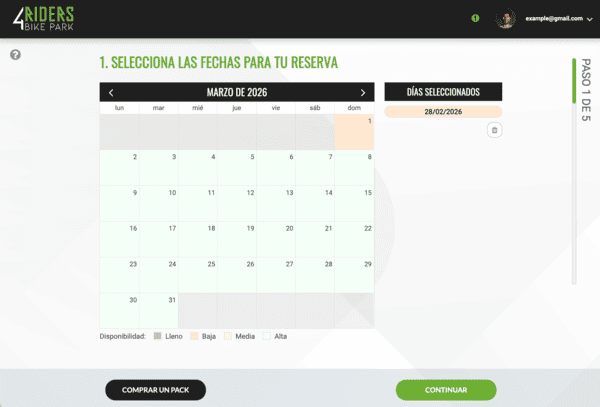Delete selected date with trash icon
The height and width of the screenshot is (407, 600).
coord(494,130)
